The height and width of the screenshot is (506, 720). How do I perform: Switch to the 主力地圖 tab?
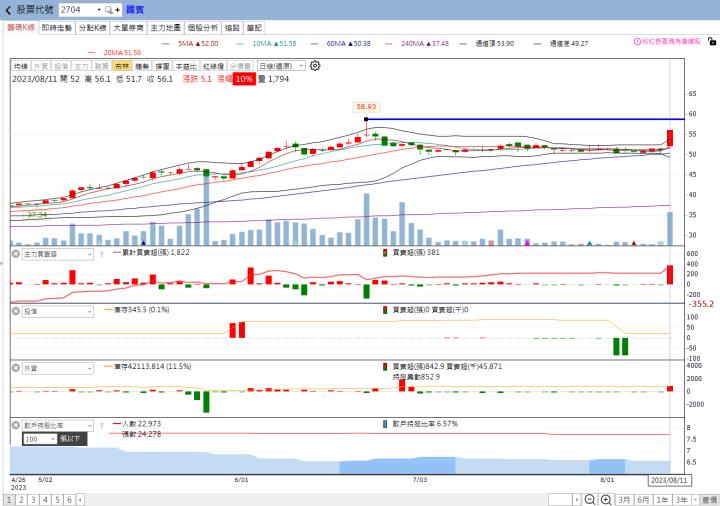[x=166, y=28]
